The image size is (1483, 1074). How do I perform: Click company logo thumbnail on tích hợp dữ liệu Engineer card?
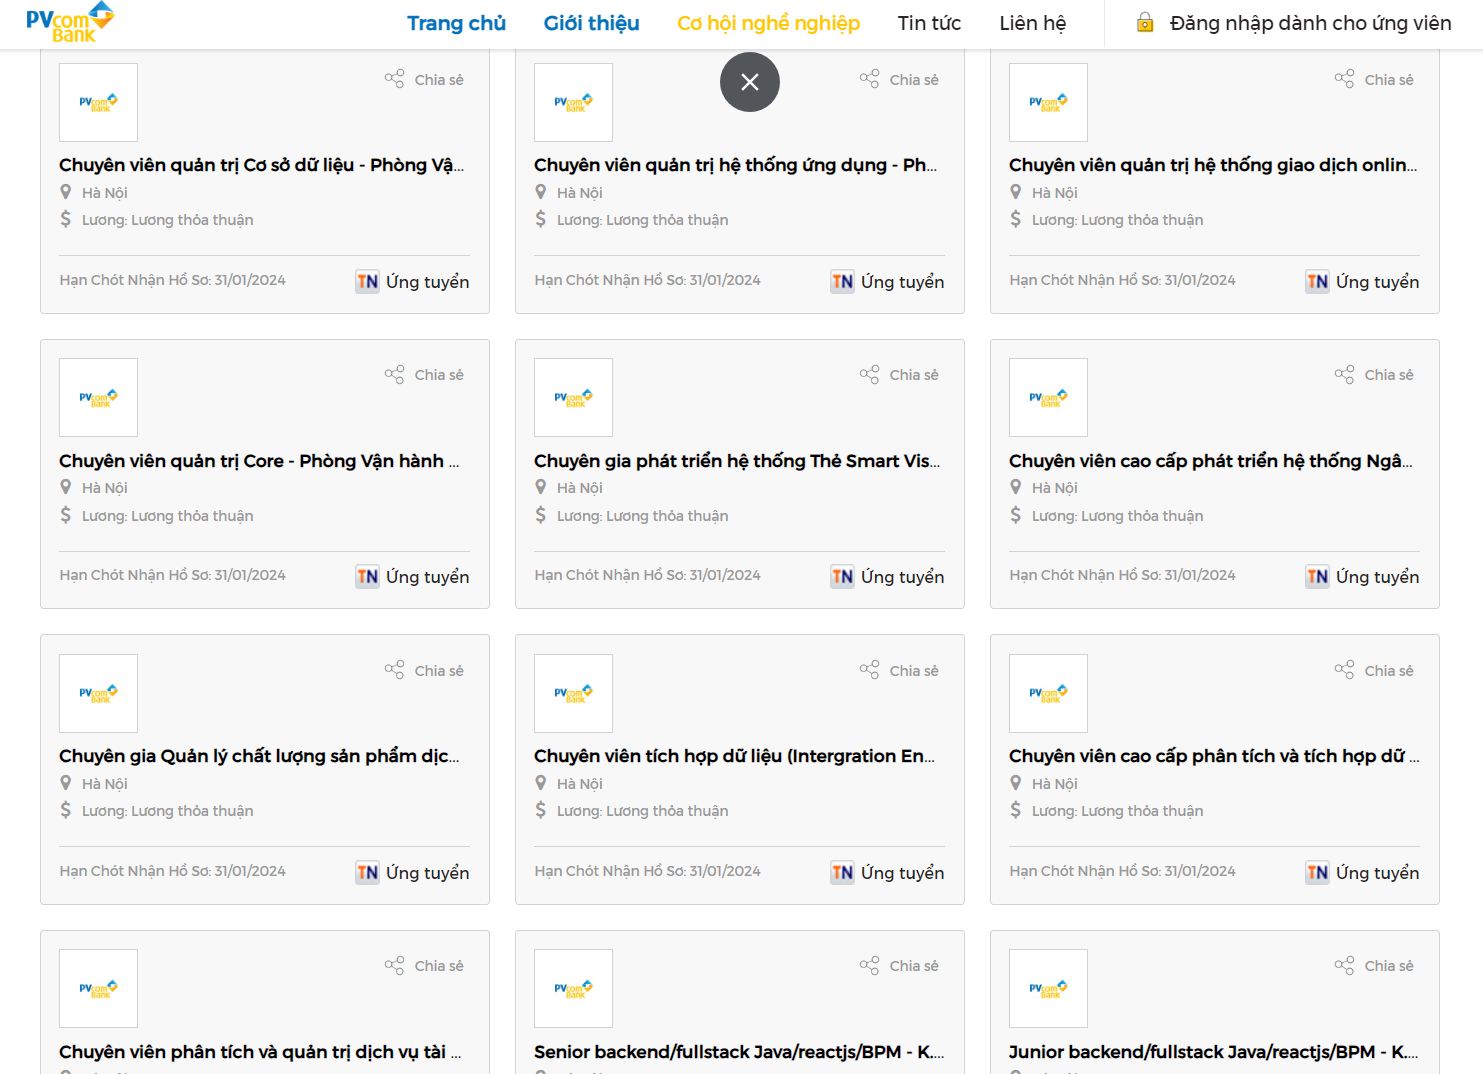tap(573, 693)
